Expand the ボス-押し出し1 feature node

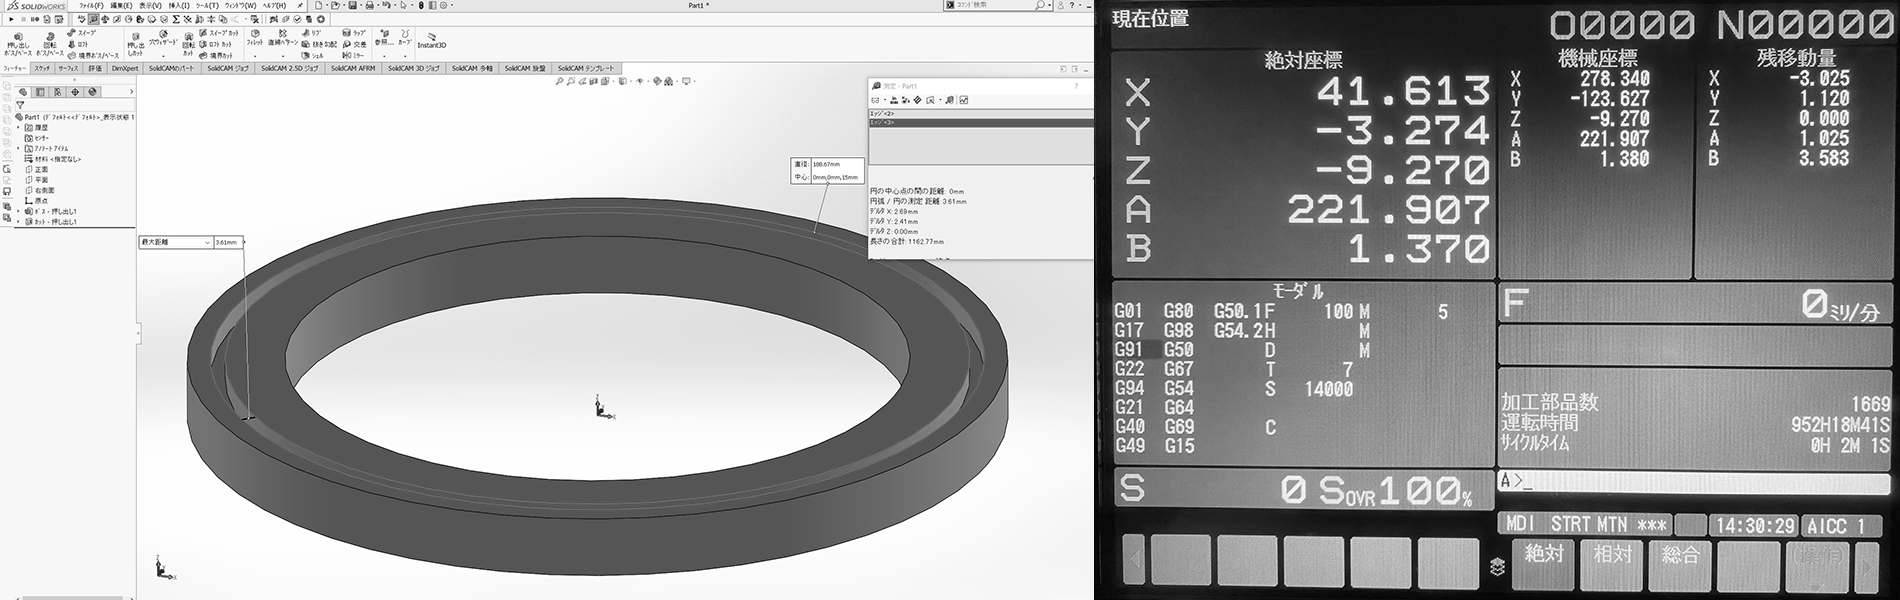18,212
